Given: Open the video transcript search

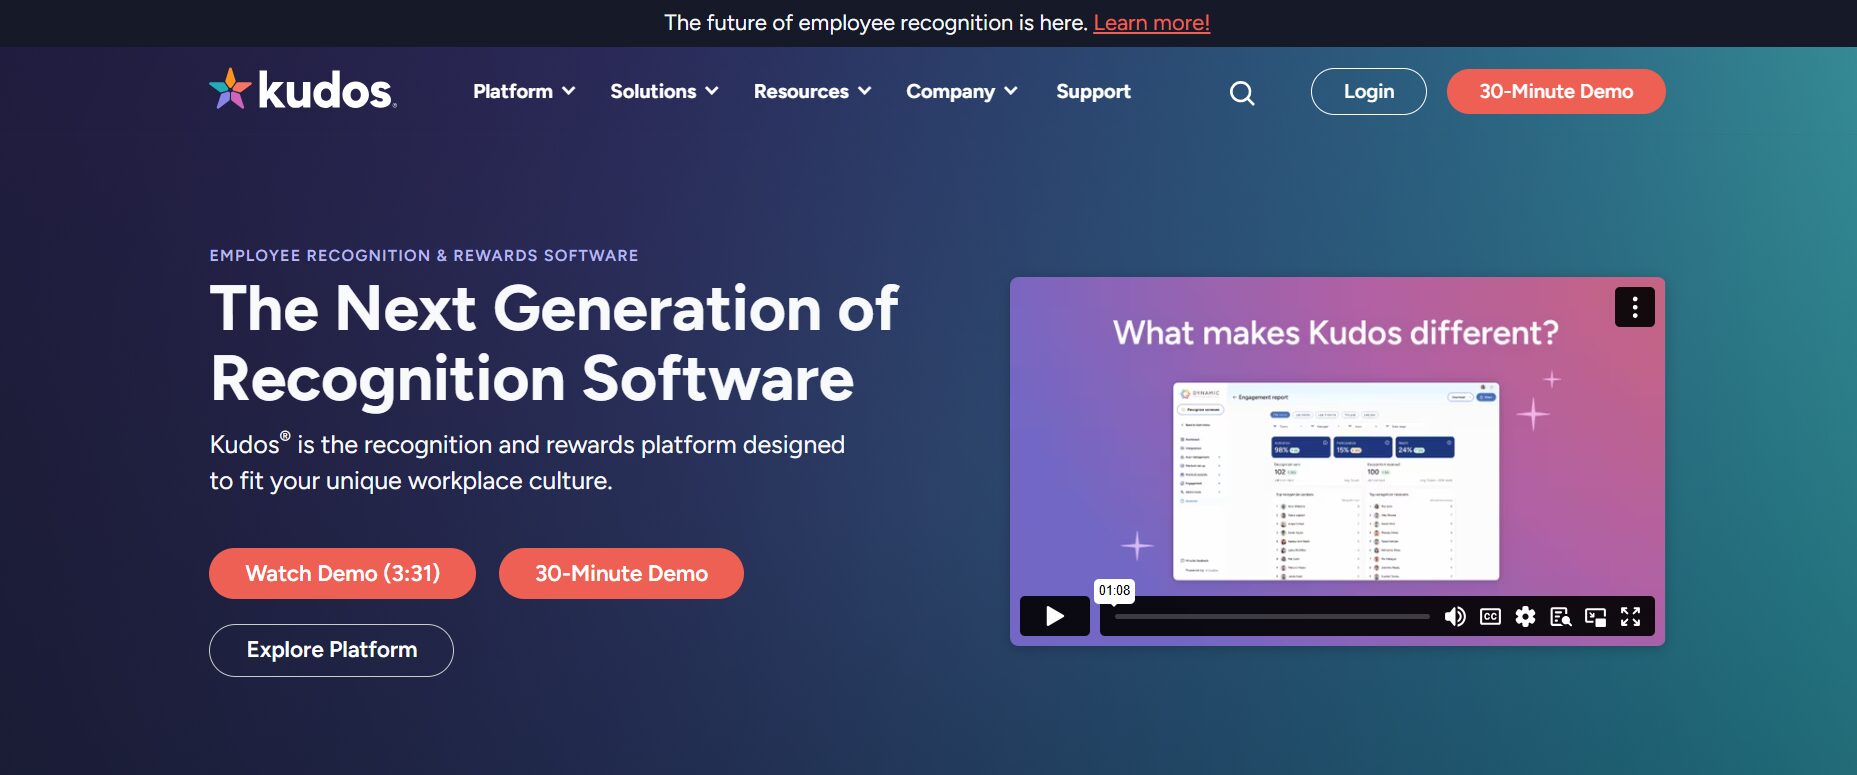Looking at the screenshot, I should (1560, 617).
